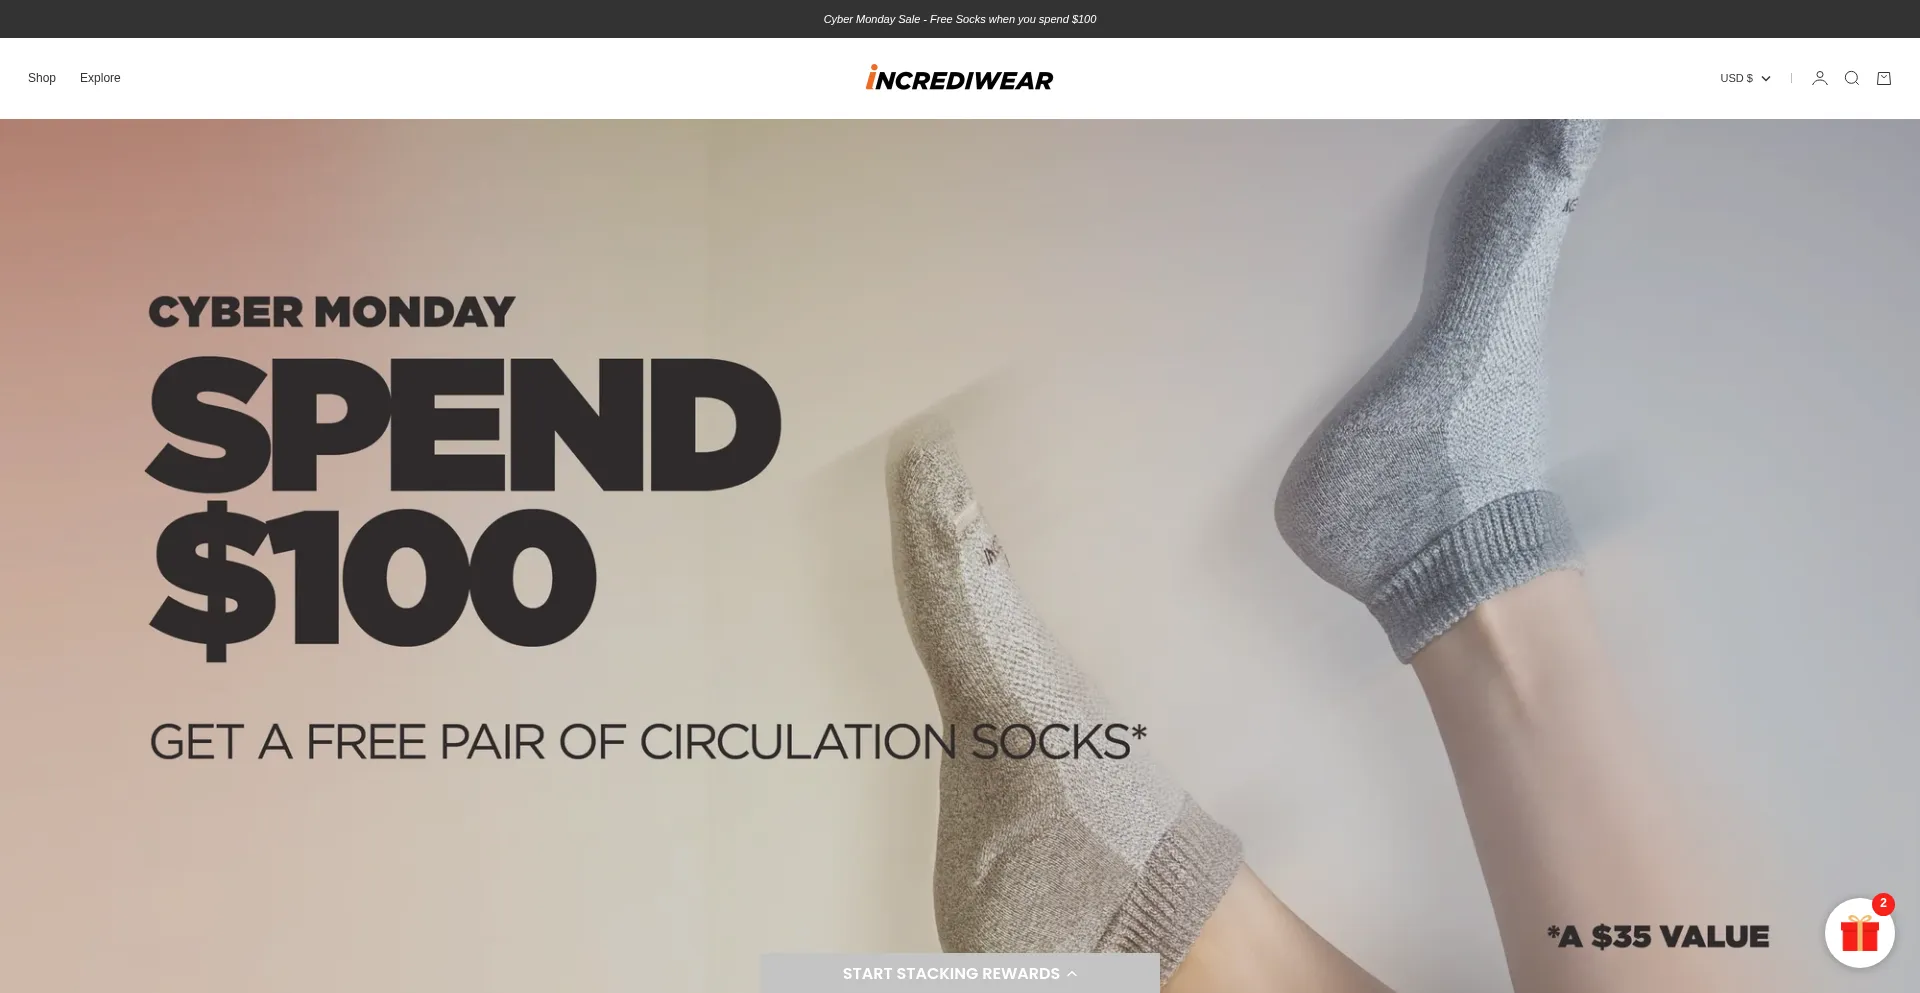Open the red gift rewards widget
1920x993 pixels.
point(1859,933)
